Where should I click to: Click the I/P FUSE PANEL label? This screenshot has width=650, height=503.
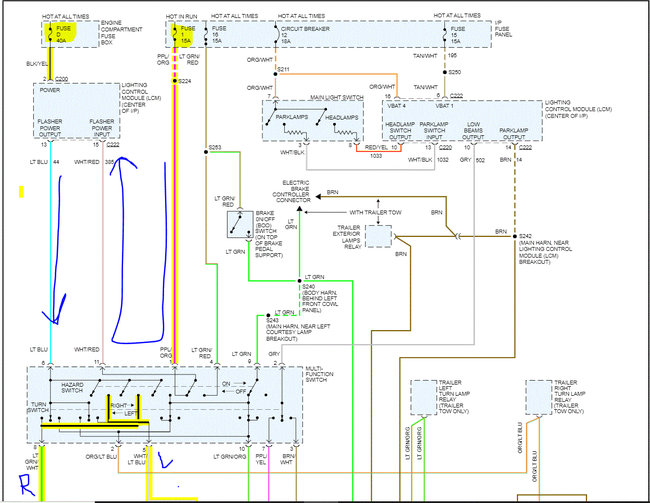point(503,29)
